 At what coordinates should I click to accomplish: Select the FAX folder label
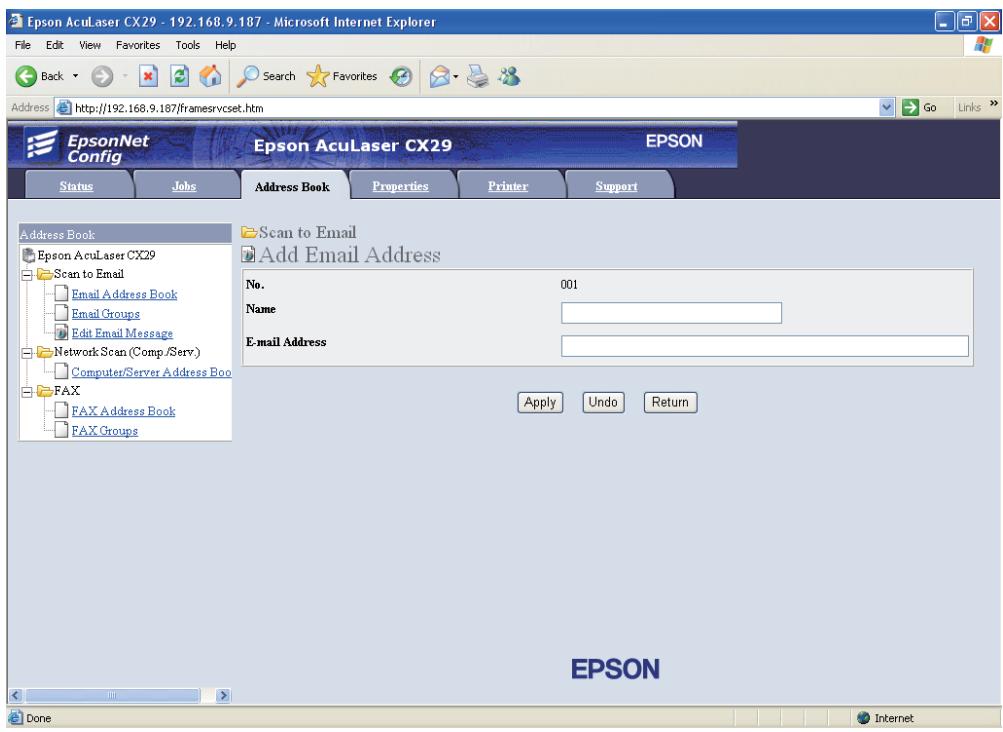coord(67,391)
